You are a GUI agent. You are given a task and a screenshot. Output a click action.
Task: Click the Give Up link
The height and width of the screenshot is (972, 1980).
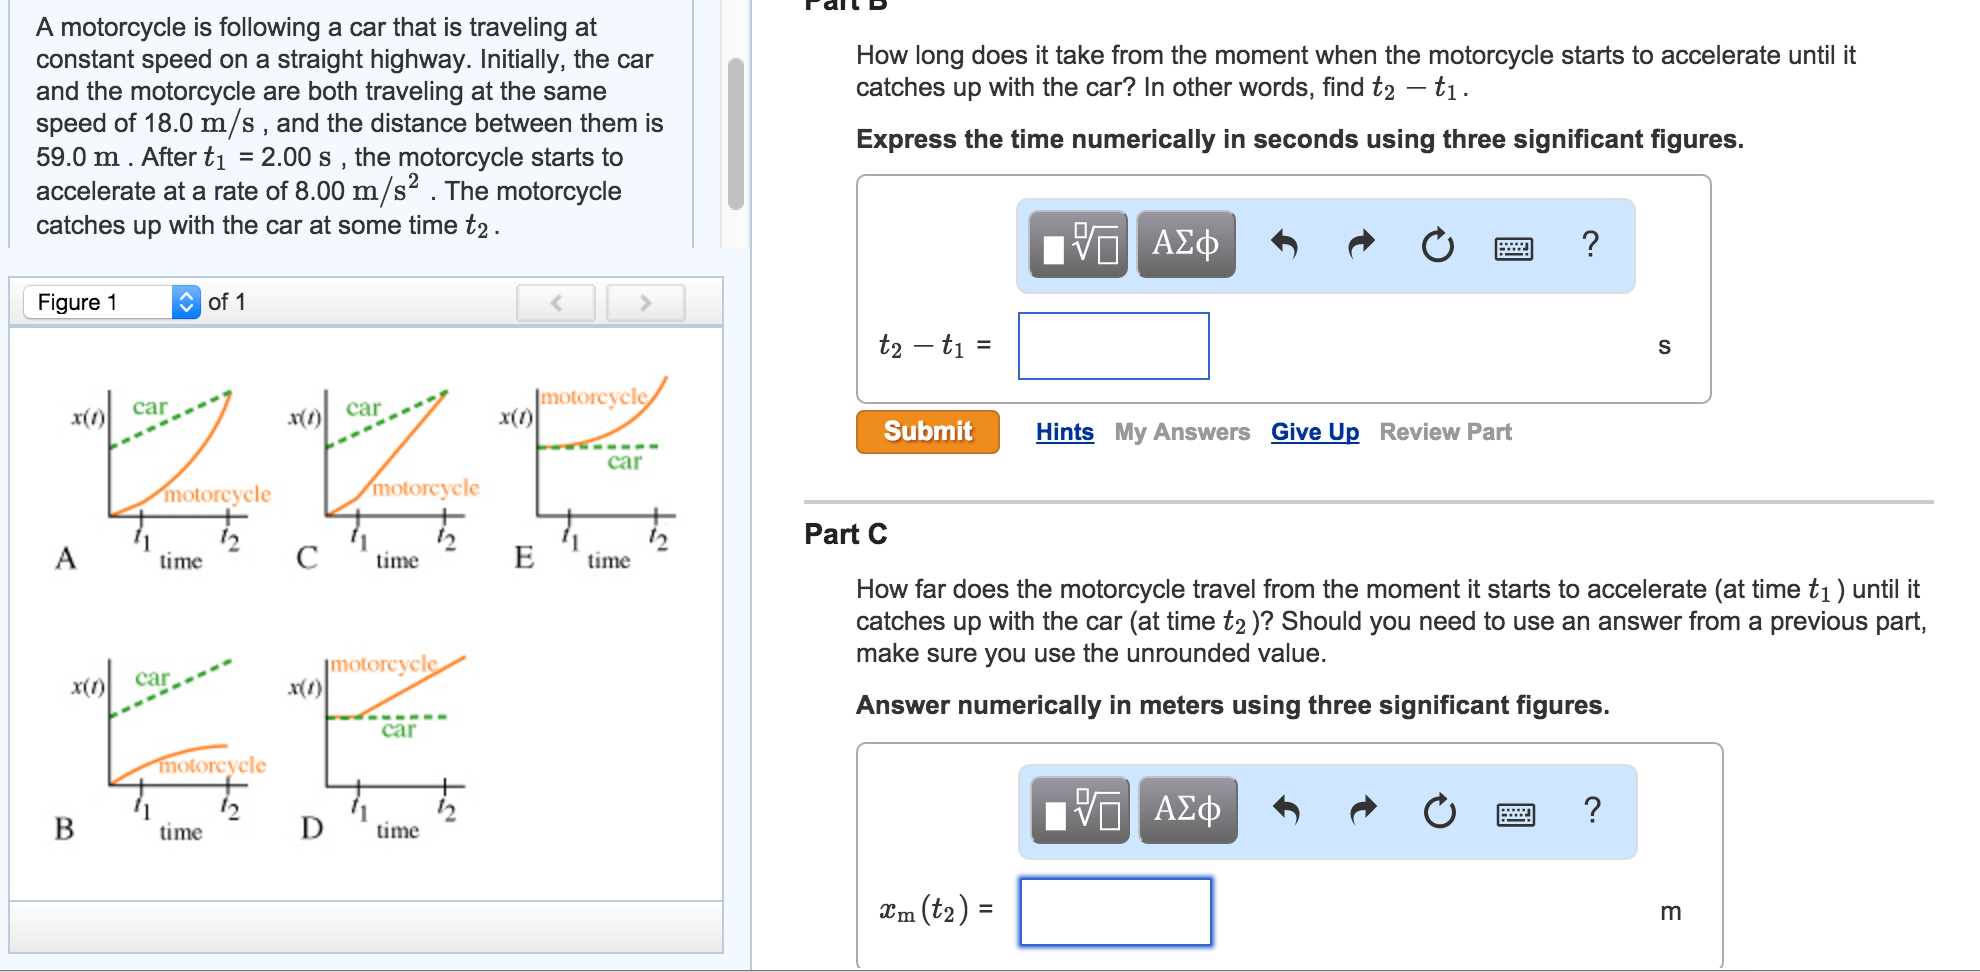[x=1314, y=432]
